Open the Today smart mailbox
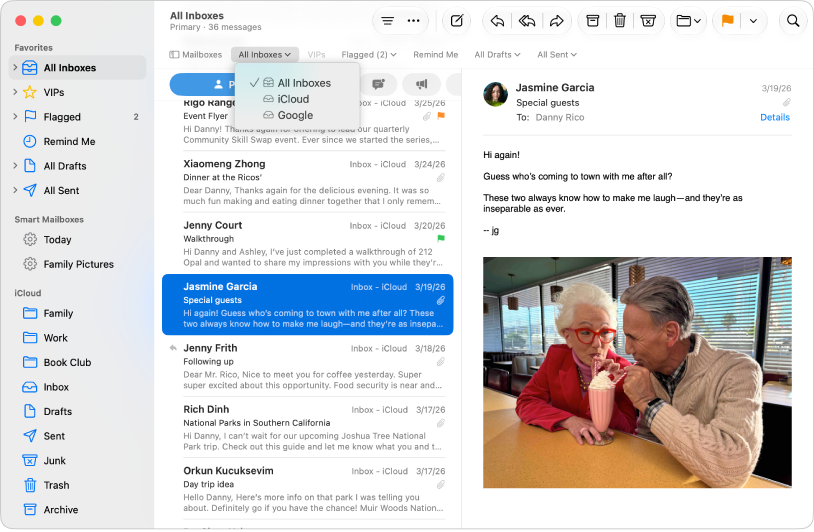This screenshot has height=532, width=814. click(78, 240)
